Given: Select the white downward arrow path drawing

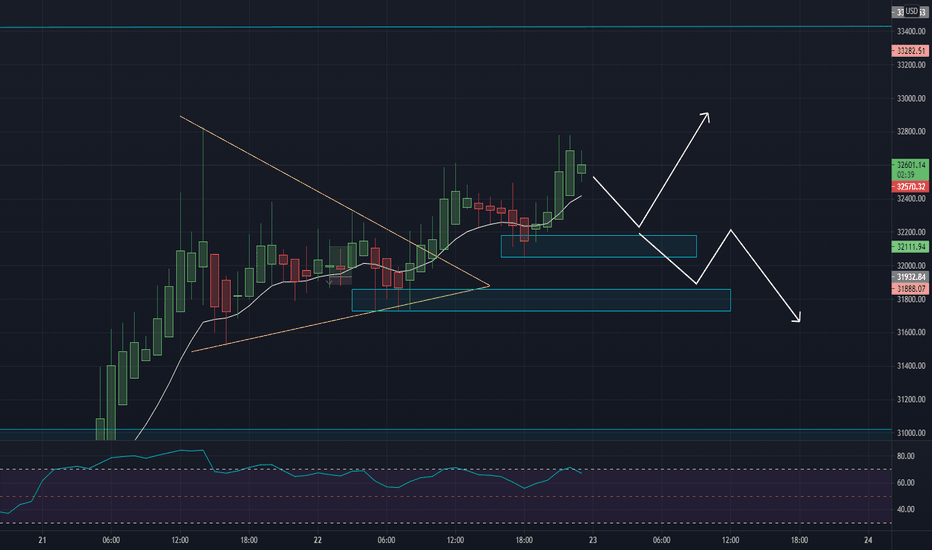Looking at the screenshot, I should pos(767,276).
